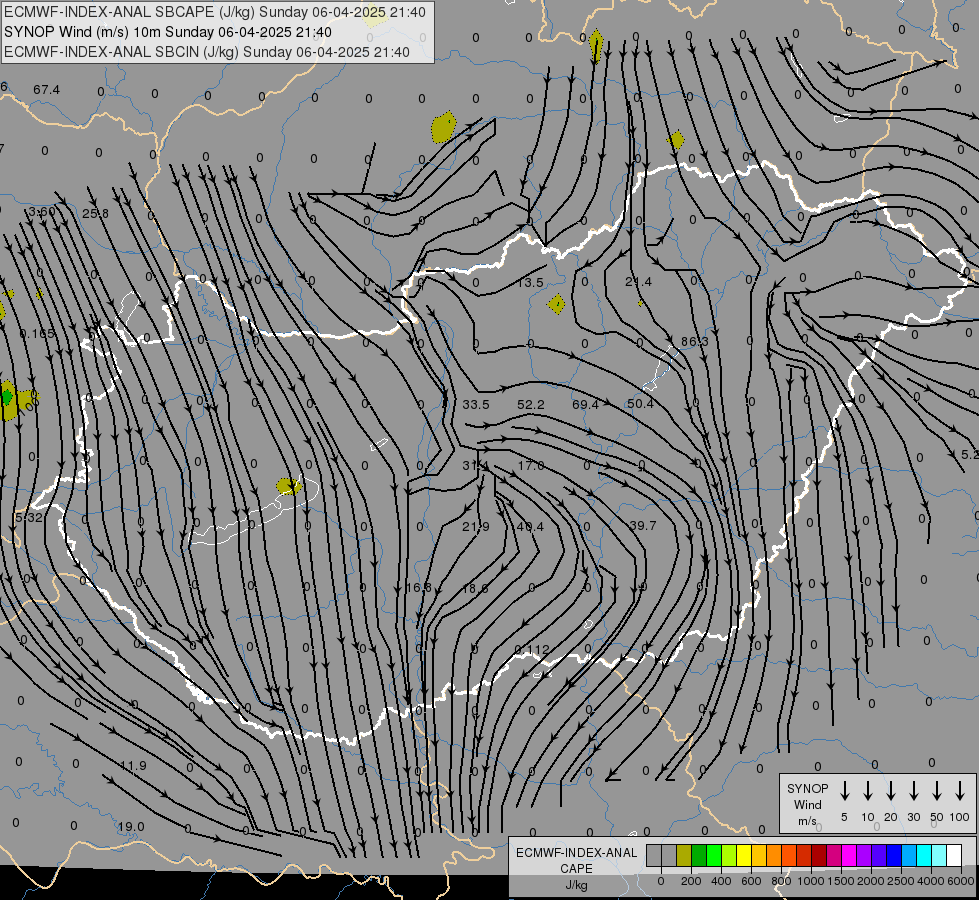This screenshot has width=979, height=900.
Task: Click the map value 86.3
Action: (694, 342)
